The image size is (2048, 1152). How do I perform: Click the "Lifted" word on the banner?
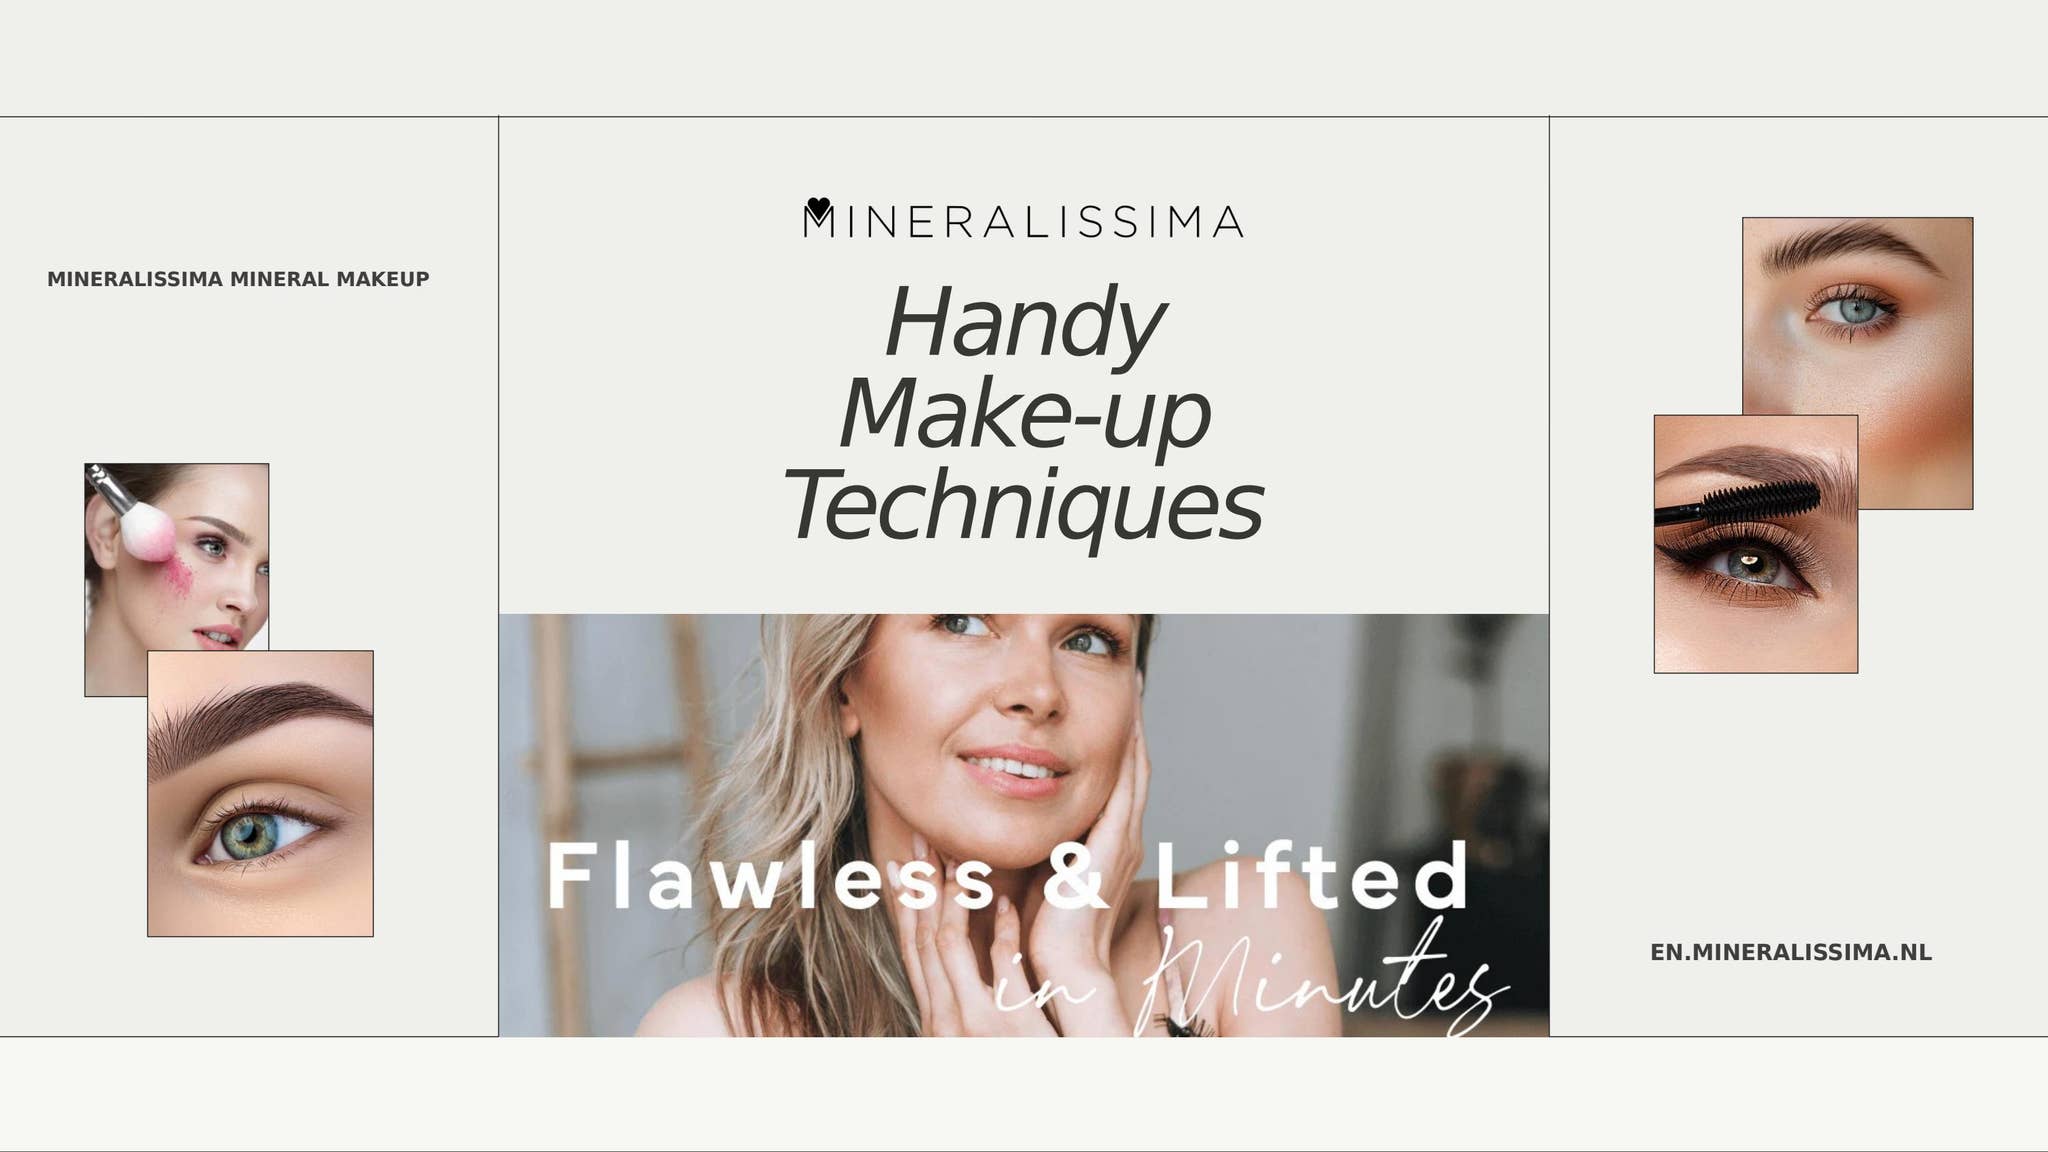(1312, 877)
